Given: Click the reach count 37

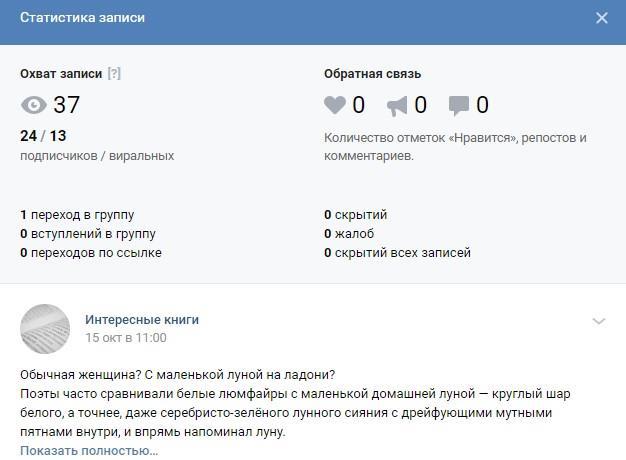Looking at the screenshot, I should tap(66, 105).
